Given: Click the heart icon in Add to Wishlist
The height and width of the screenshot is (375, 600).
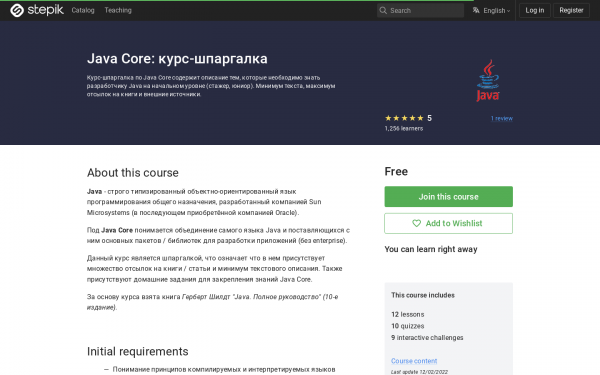Looking at the screenshot, I should [416, 223].
